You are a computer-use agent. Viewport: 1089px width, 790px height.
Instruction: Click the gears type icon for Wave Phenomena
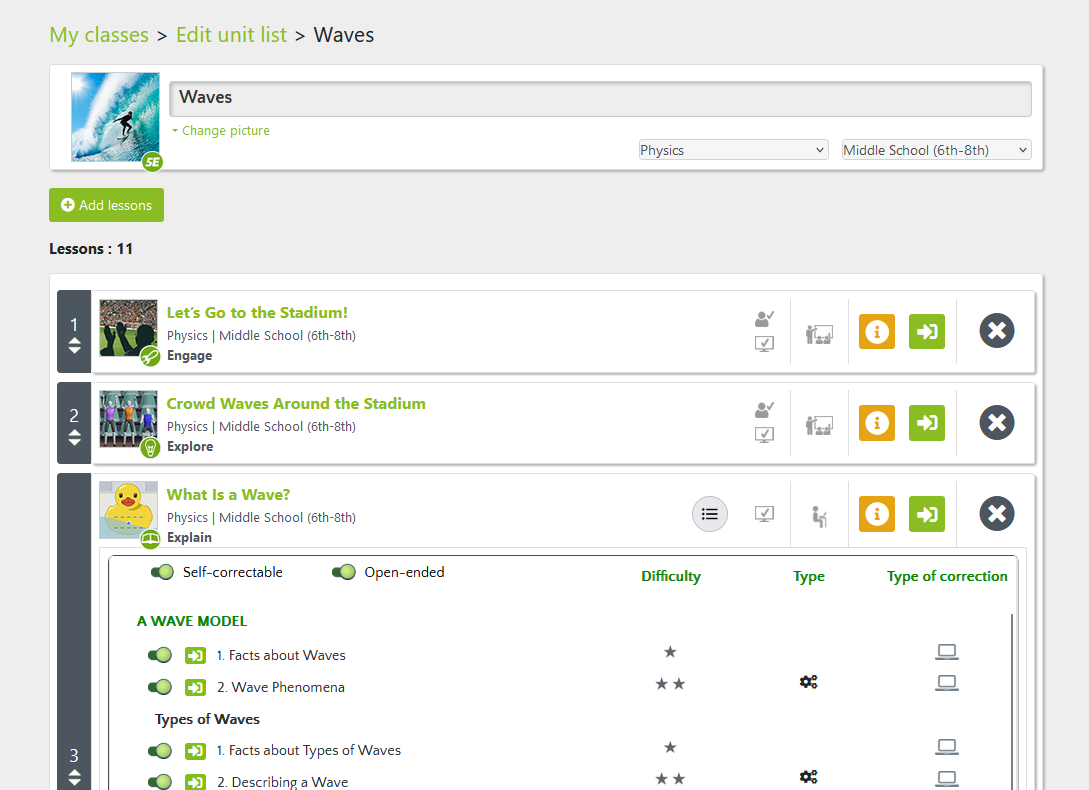[x=808, y=682]
